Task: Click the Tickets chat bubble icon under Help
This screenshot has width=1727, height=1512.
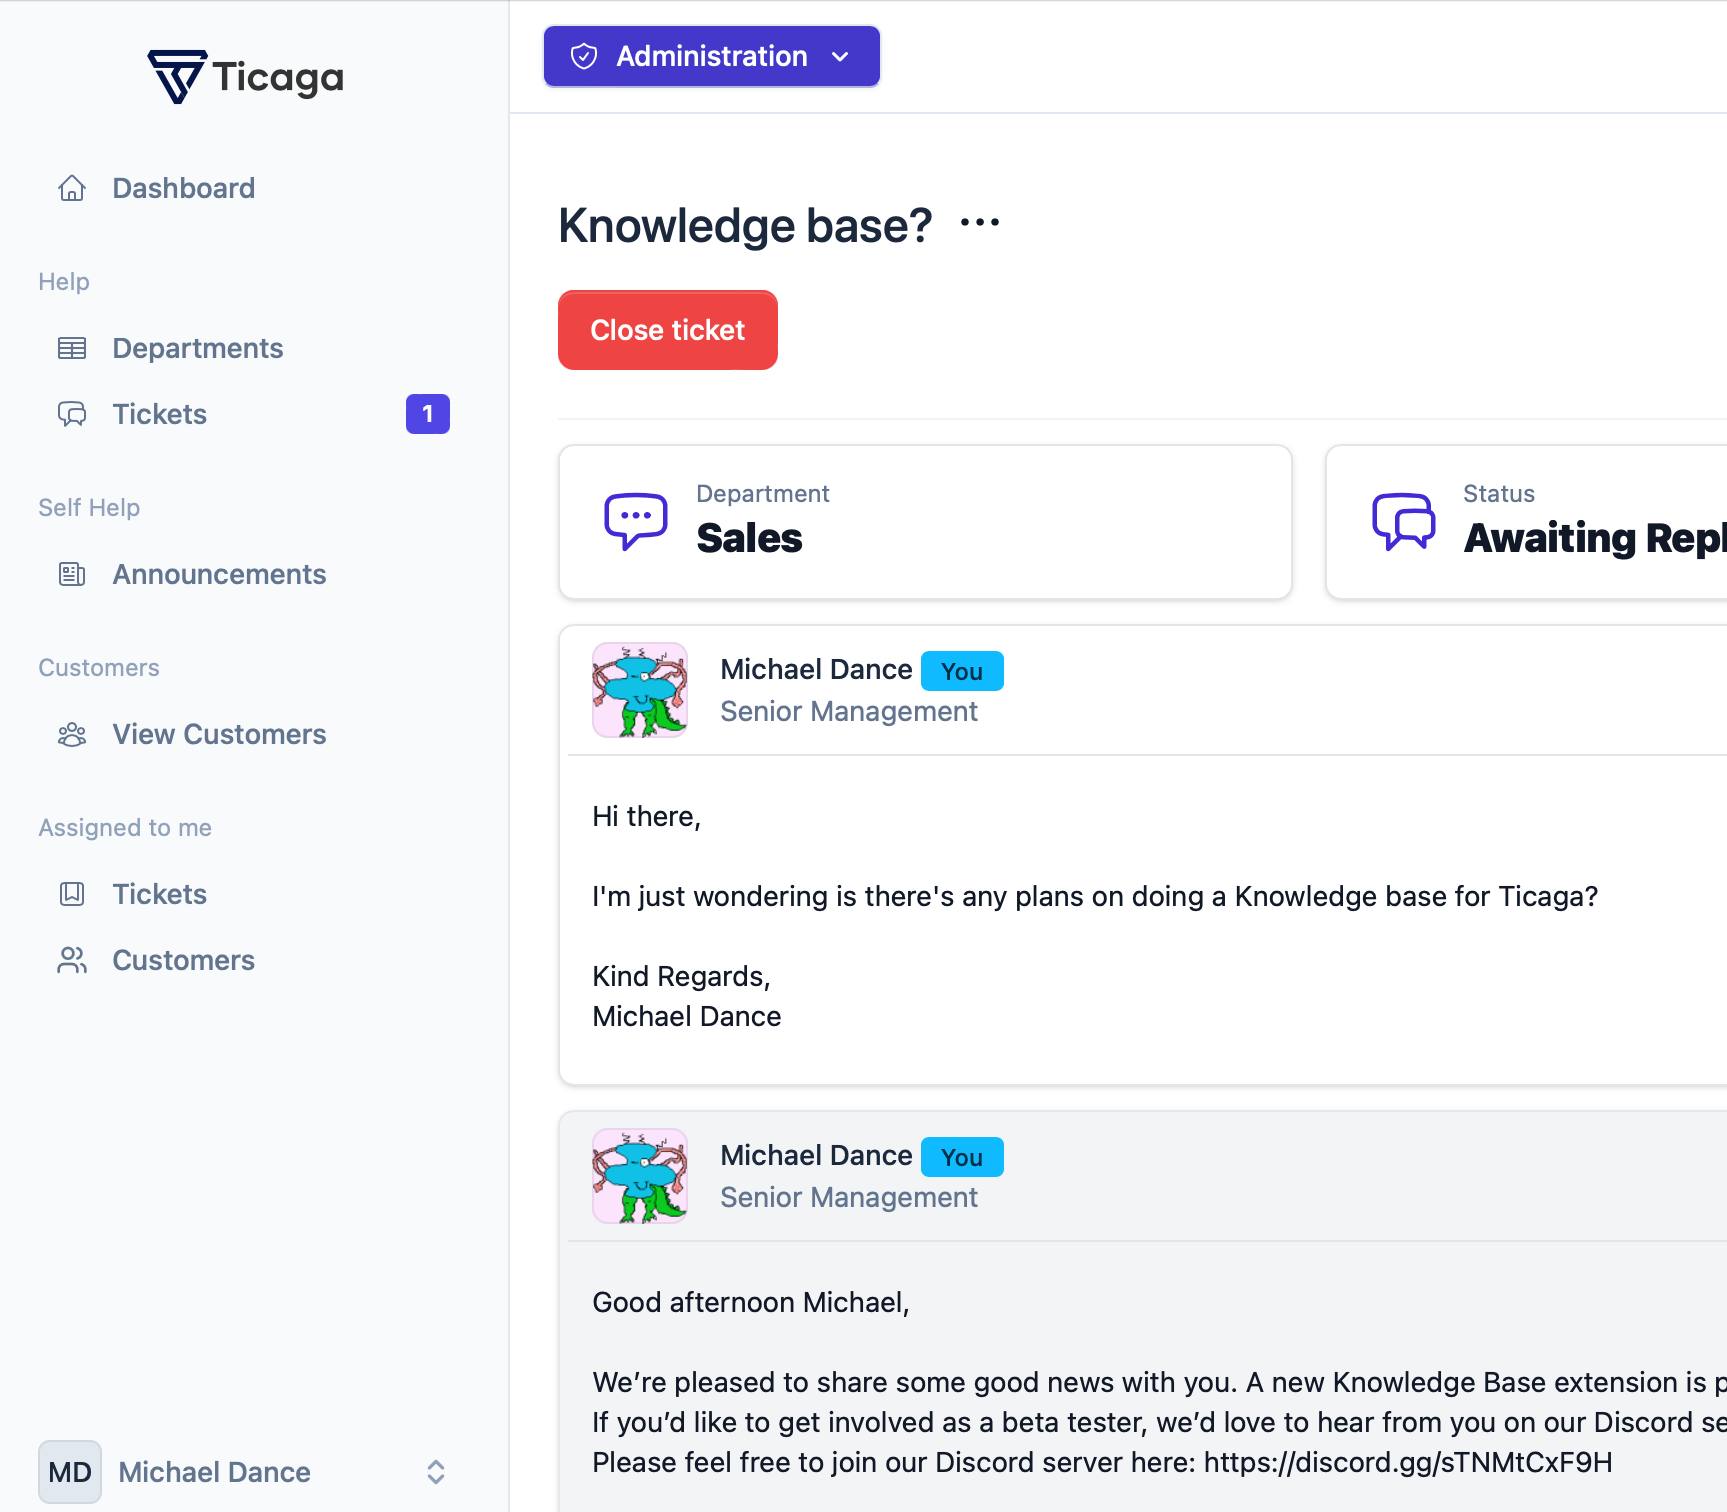Action: 72,414
